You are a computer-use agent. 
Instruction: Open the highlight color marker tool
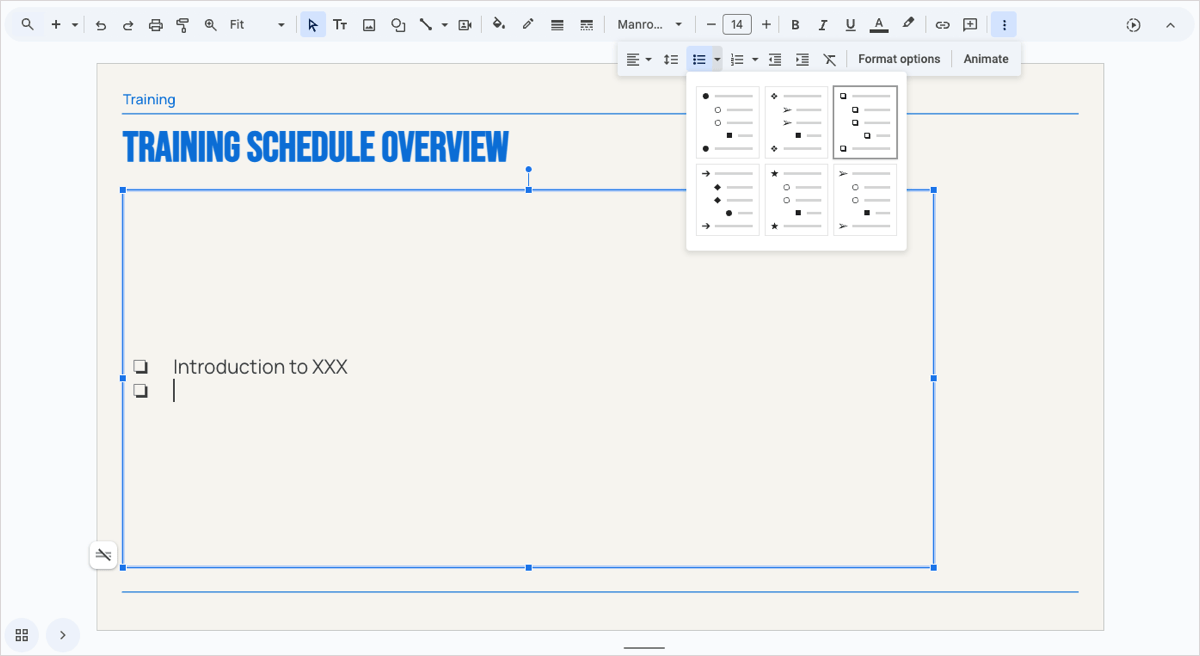(x=908, y=25)
